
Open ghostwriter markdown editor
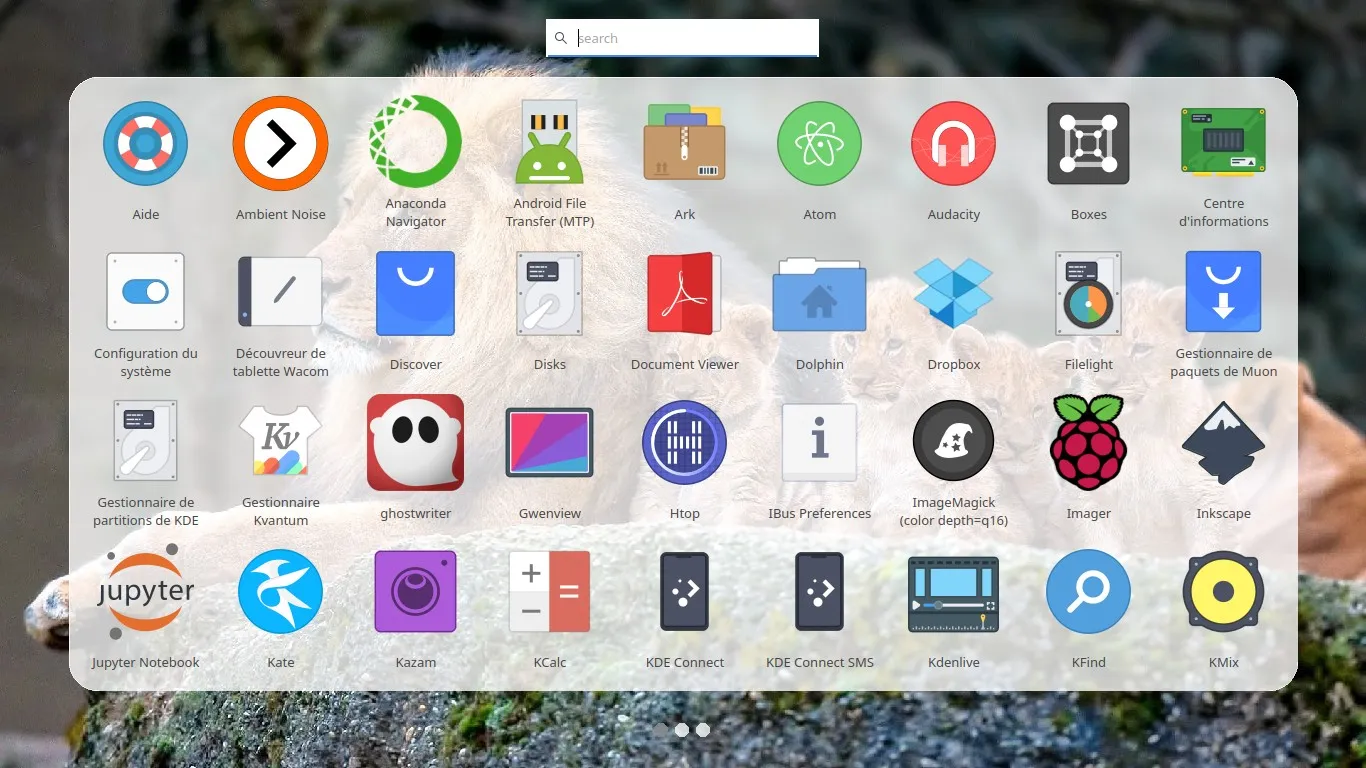[415, 442]
